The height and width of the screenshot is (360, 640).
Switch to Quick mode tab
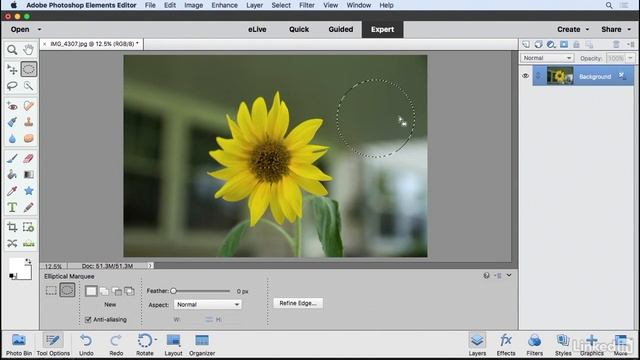pos(299,29)
